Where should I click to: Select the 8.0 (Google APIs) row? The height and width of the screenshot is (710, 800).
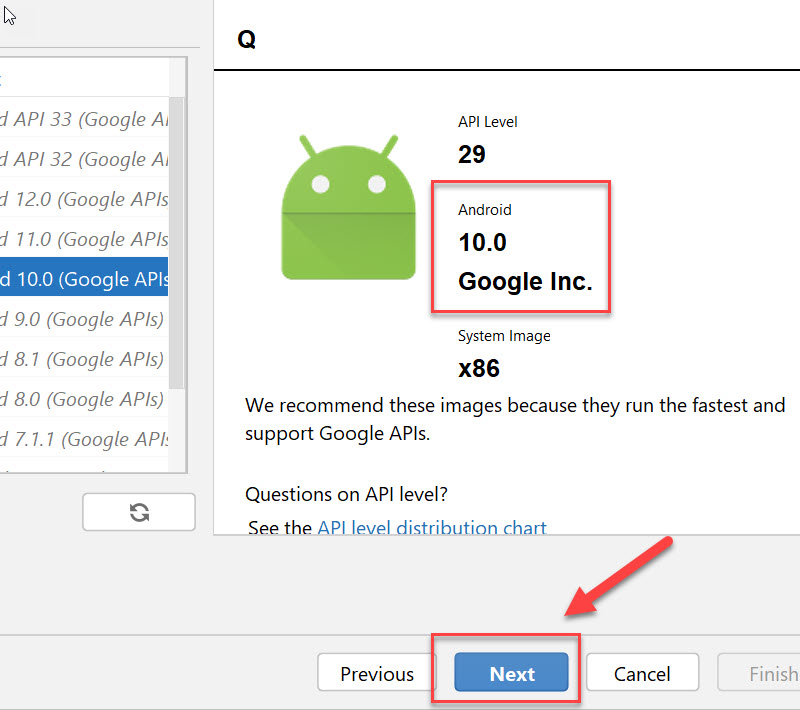(x=84, y=399)
